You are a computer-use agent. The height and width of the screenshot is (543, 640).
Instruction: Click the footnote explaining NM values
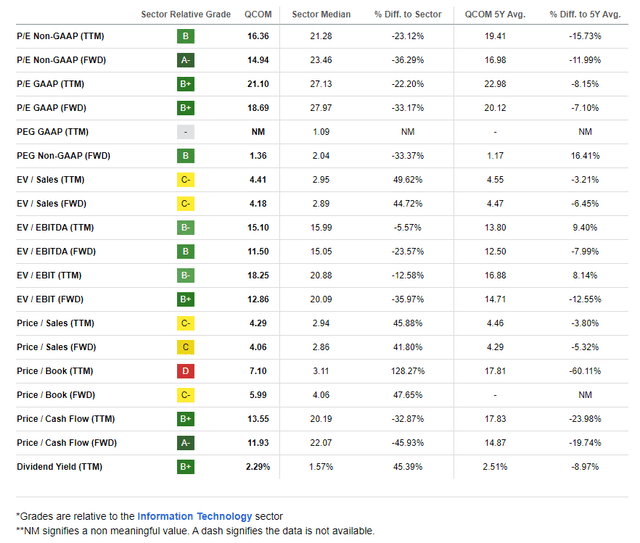point(195,531)
